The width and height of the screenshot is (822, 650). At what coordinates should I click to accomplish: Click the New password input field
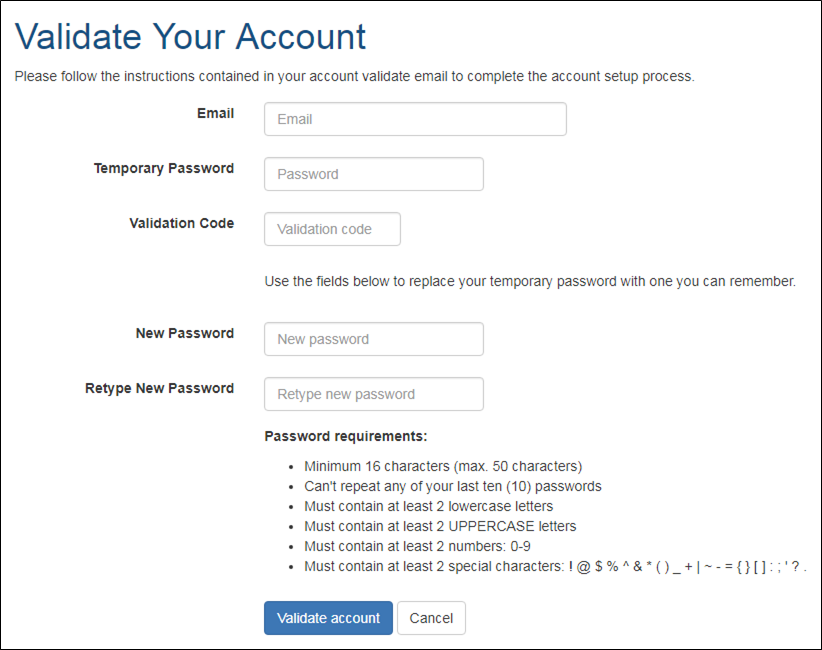pyautogui.click(x=373, y=338)
